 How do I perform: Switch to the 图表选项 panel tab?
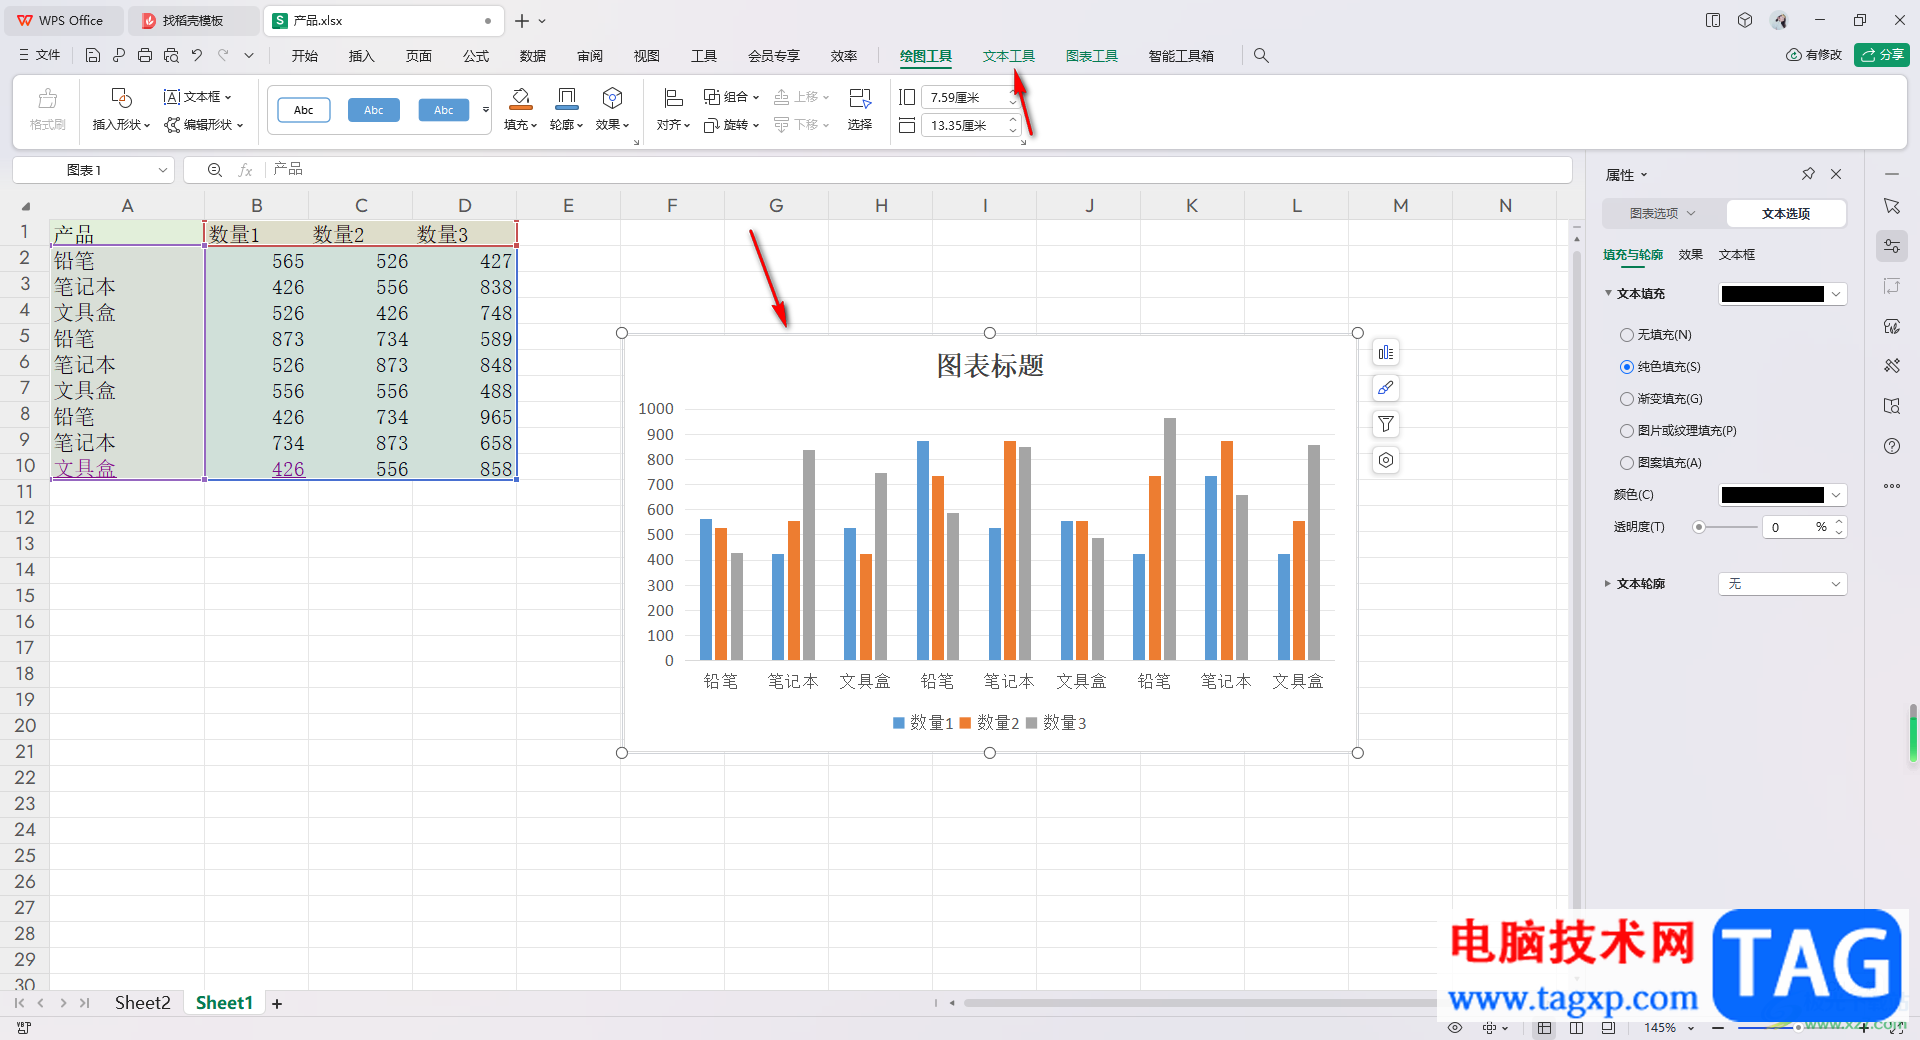point(1663,214)
